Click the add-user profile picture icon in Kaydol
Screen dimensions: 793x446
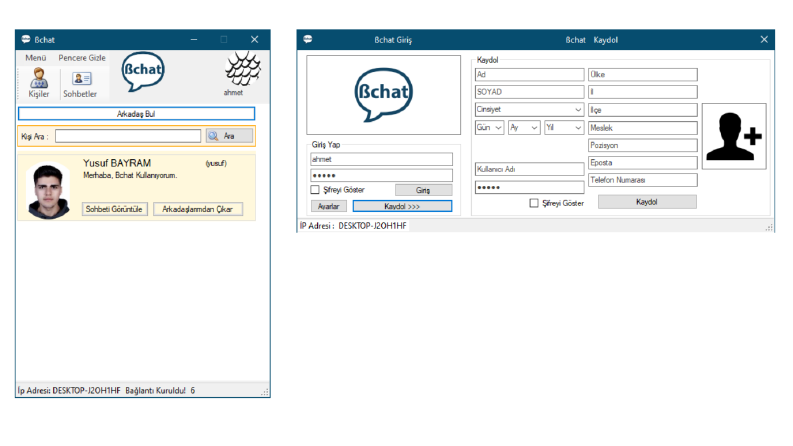click(734, 137)
